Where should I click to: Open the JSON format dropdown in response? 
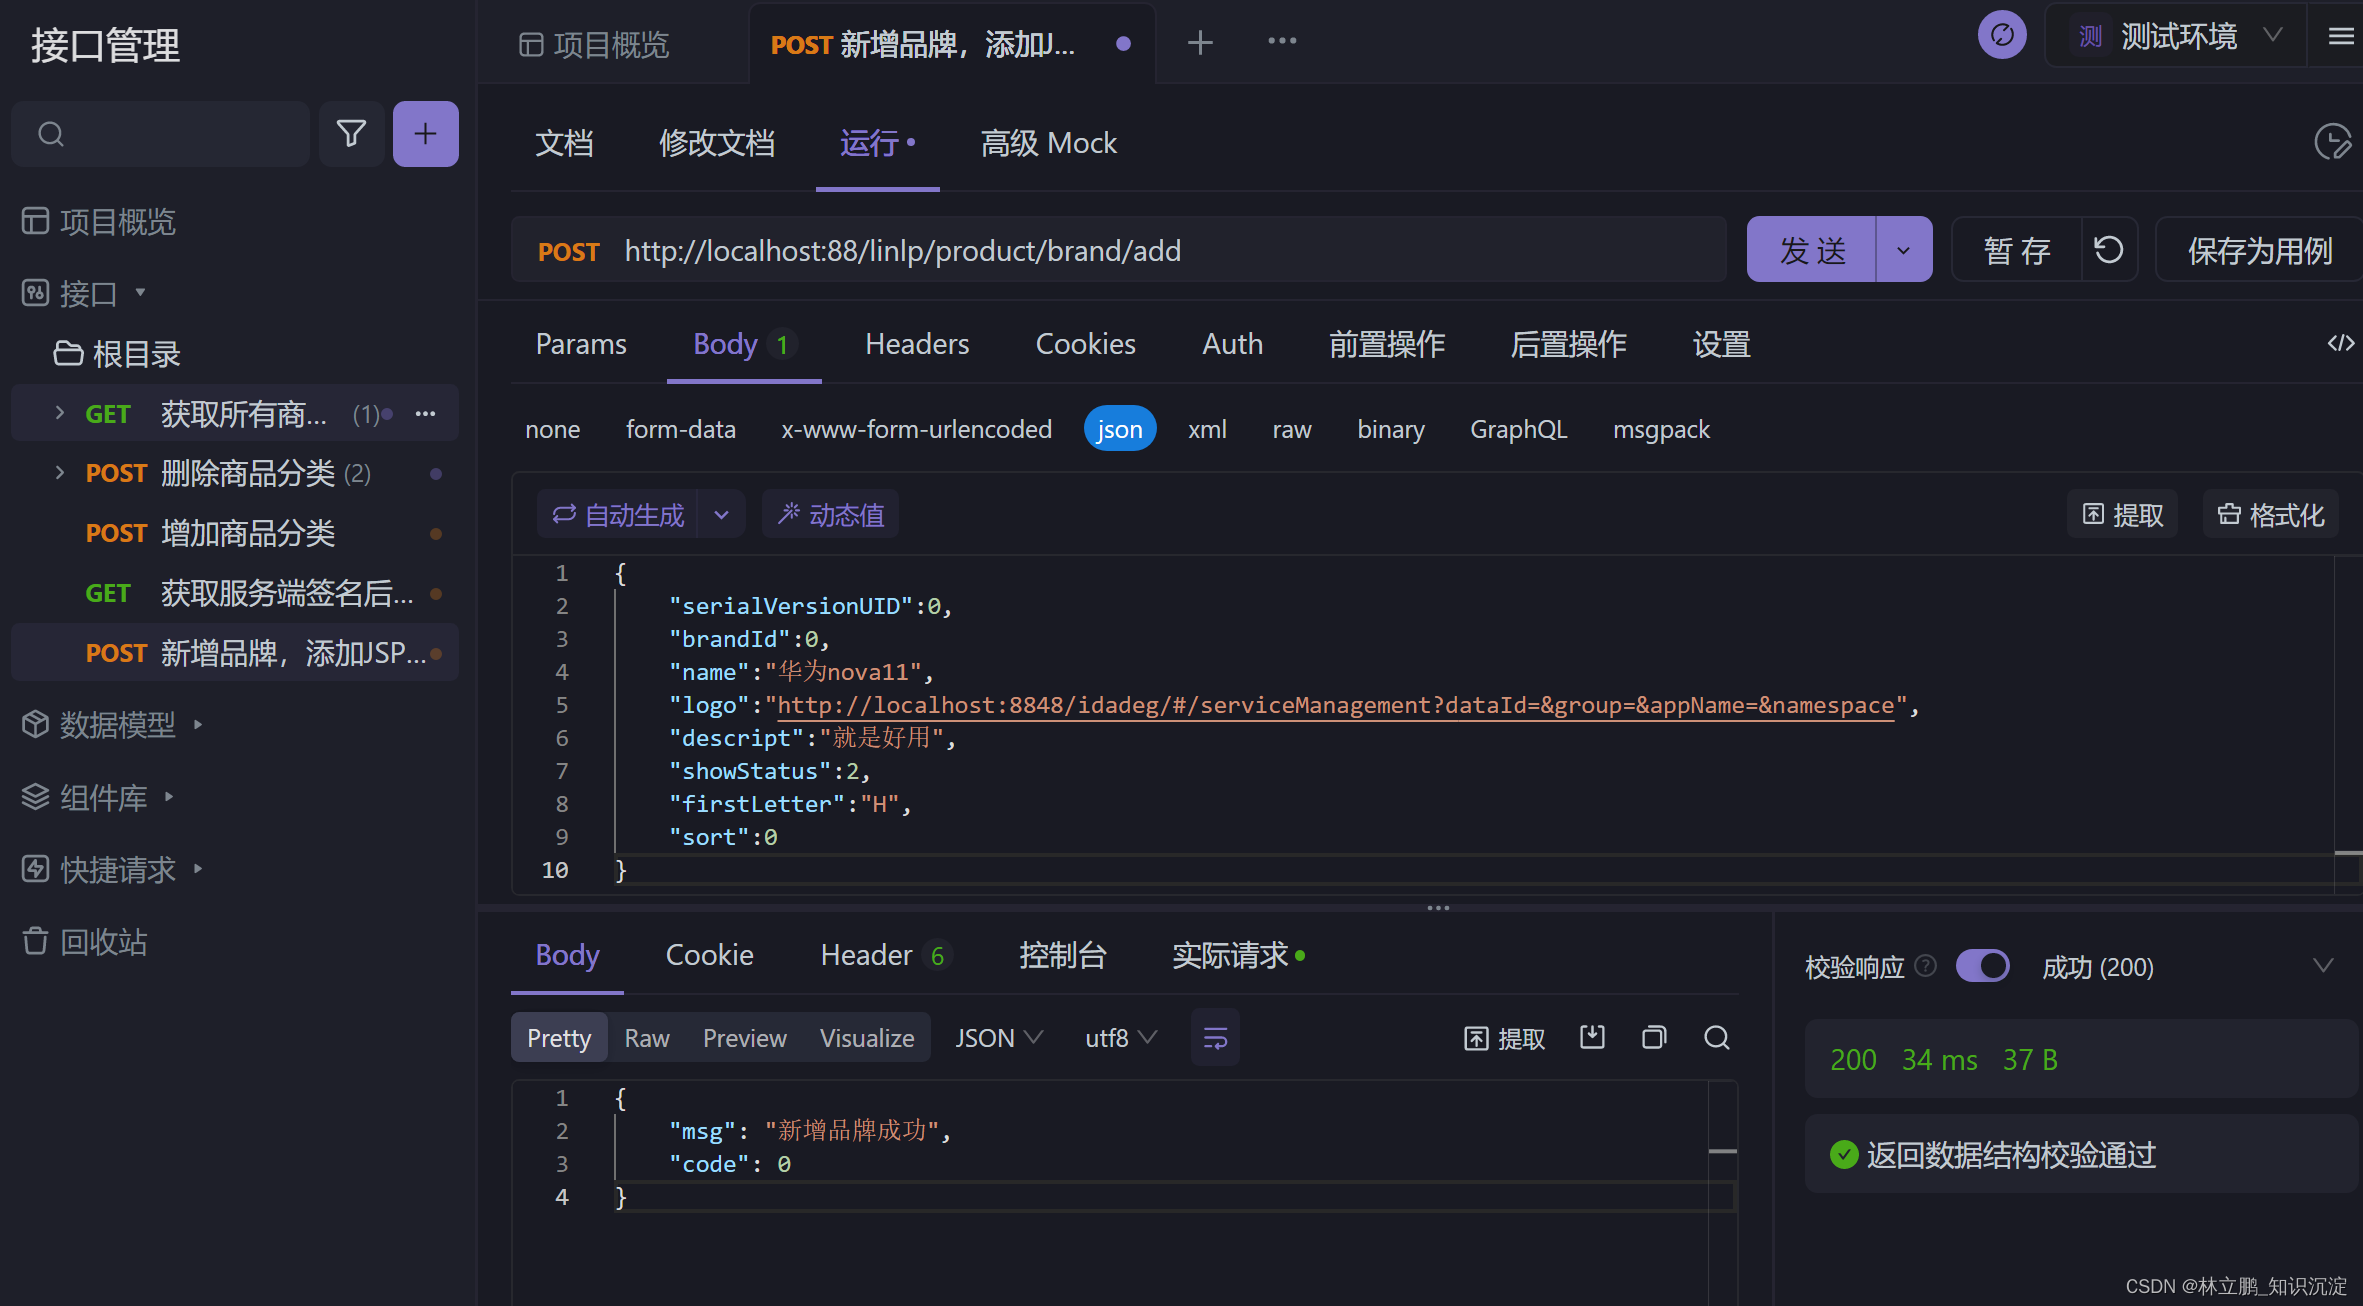pyautogui.click(x=998, y=1038)
